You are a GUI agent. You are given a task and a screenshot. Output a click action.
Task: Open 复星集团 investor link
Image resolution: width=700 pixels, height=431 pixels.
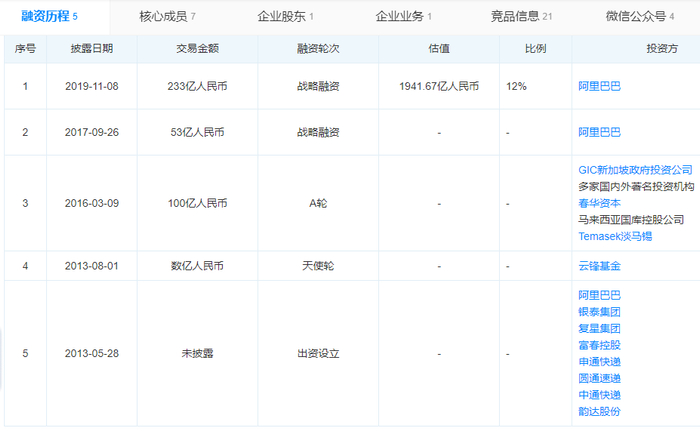click(599, 329)
